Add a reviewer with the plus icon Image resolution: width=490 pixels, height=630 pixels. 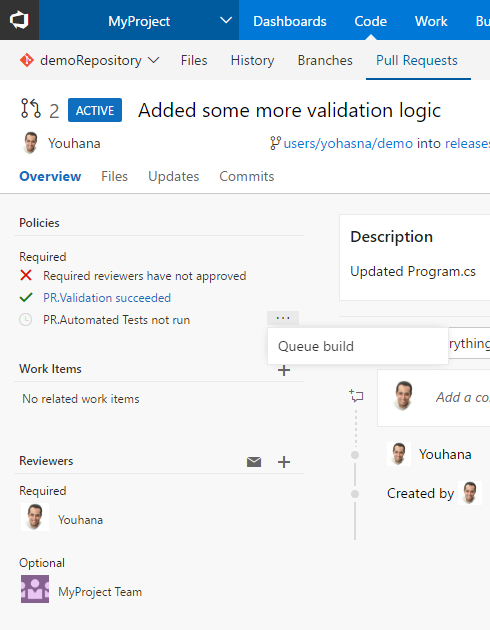click(284, 462)
